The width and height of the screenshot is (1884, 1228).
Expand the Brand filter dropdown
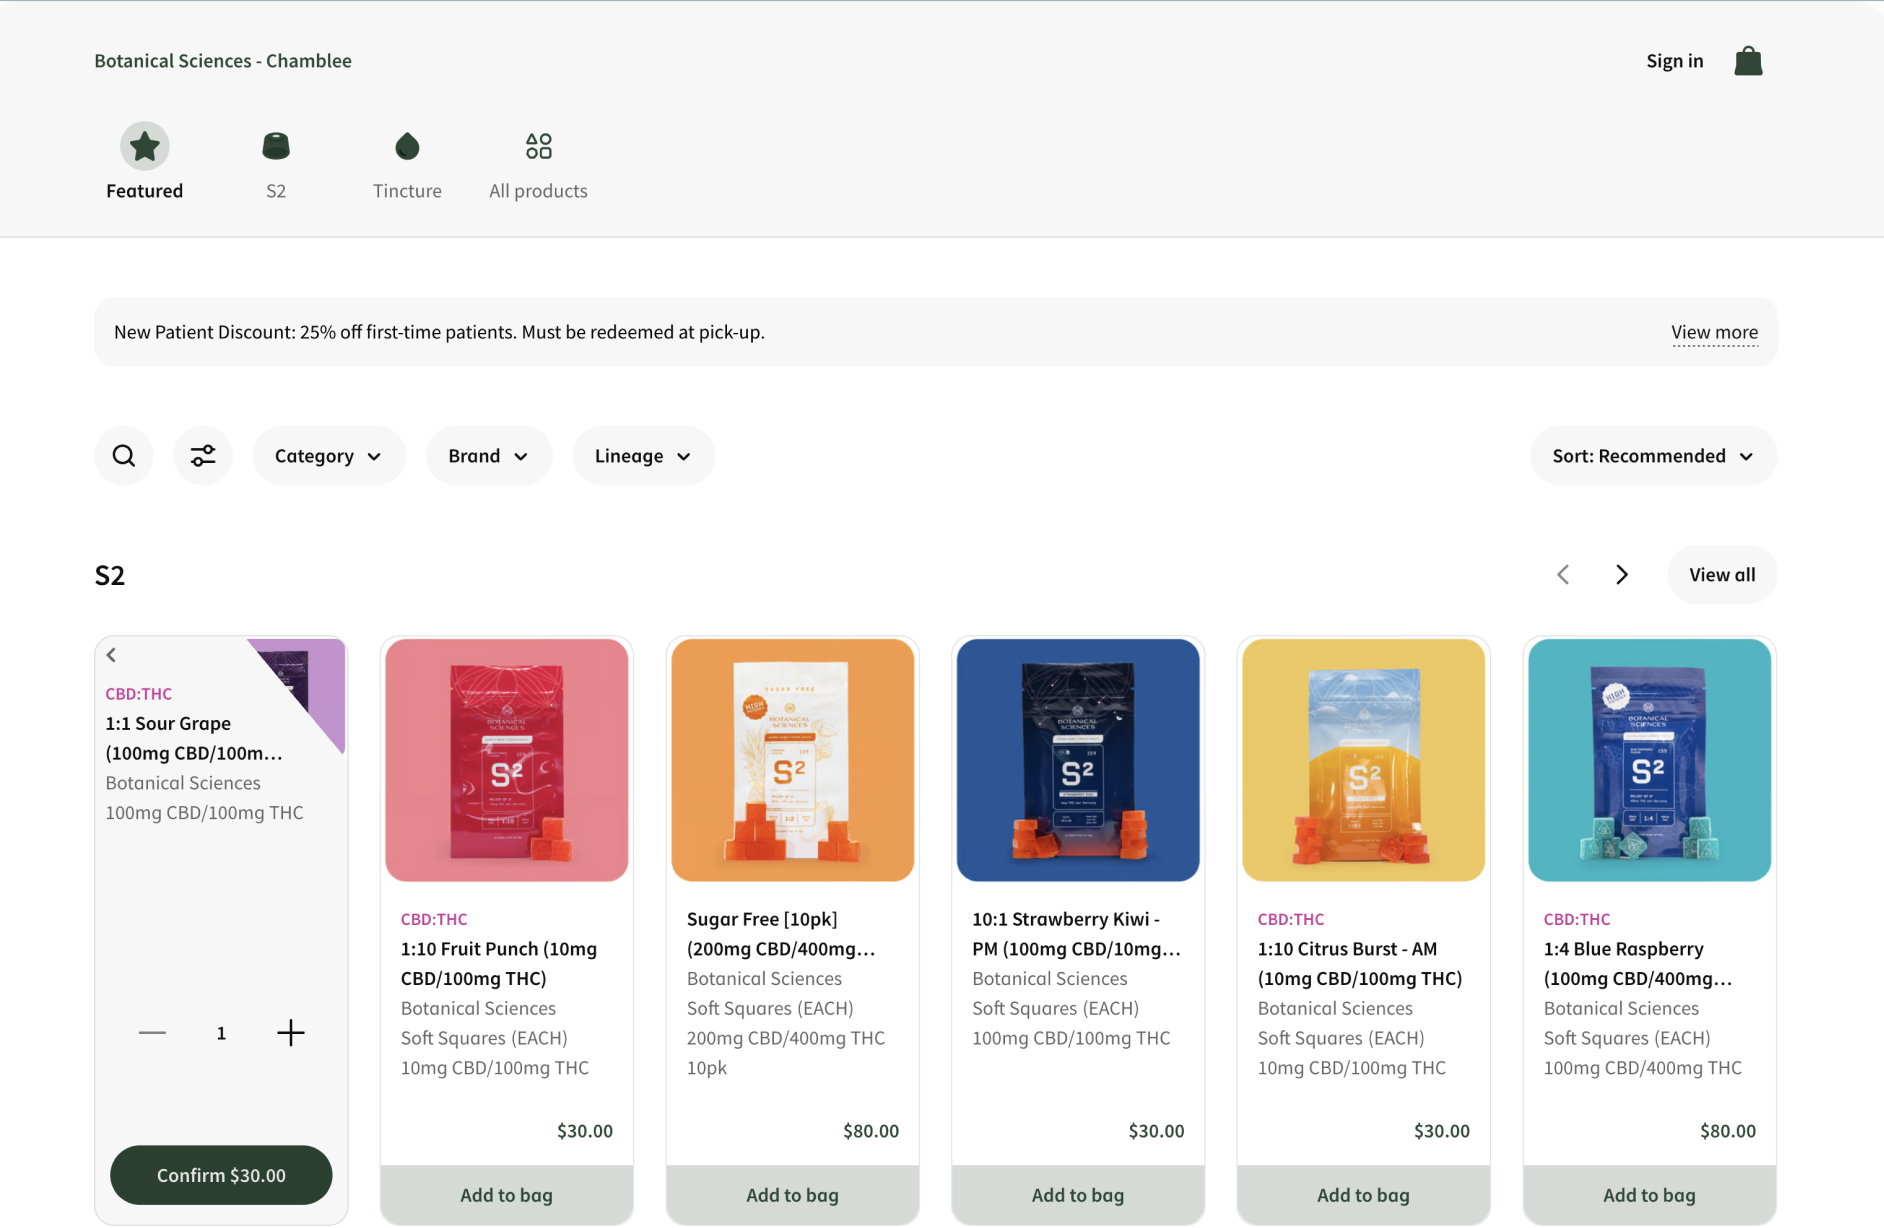[489, 456]
